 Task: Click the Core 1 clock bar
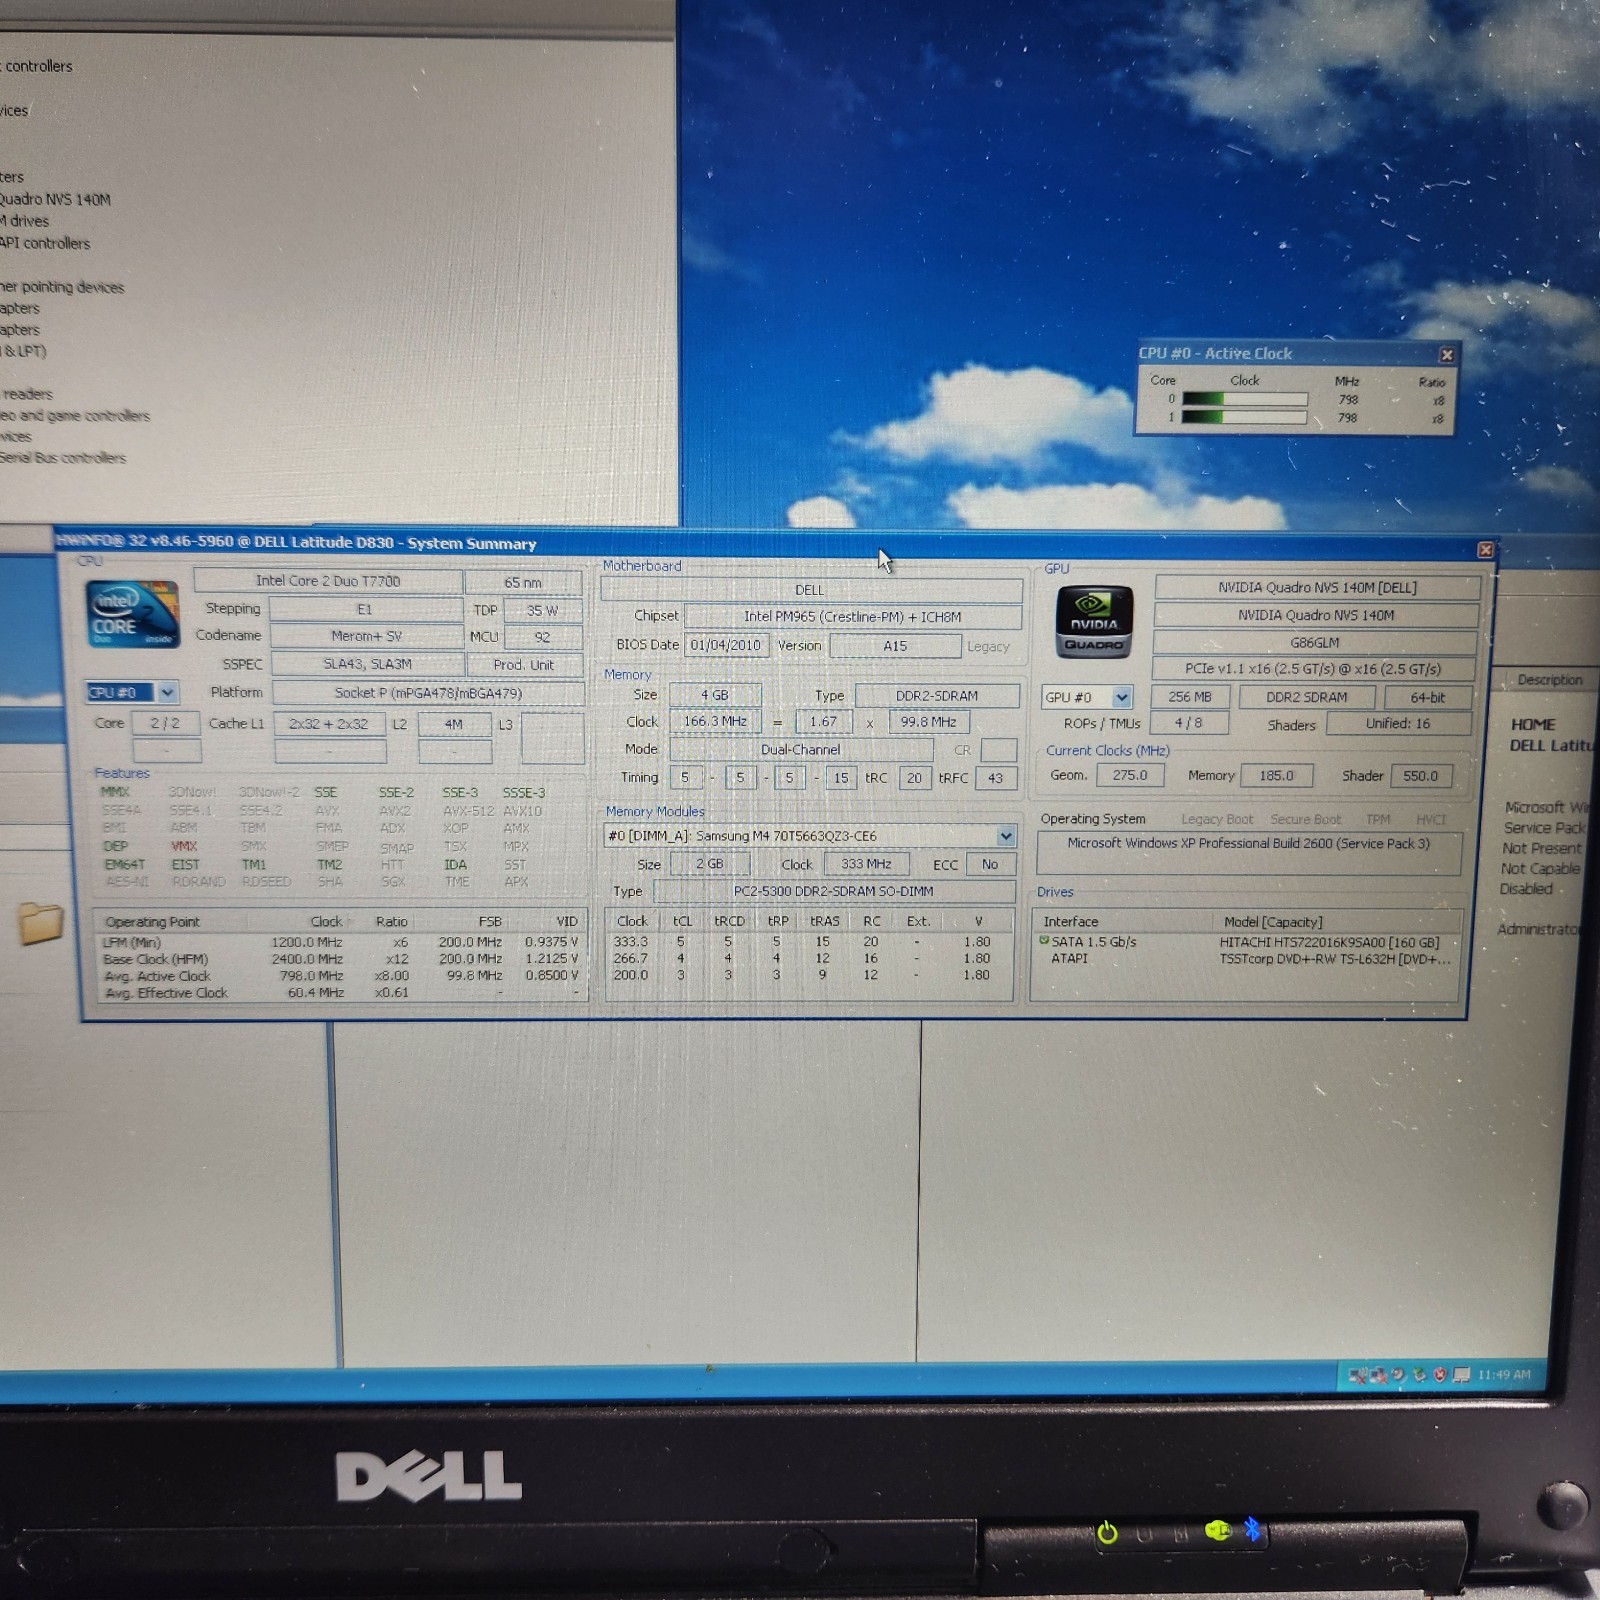click(x=1244, y=417)
